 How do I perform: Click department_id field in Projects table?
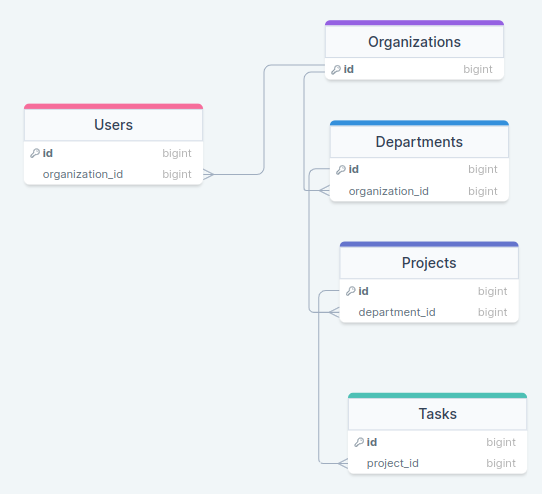click(429, 312)
